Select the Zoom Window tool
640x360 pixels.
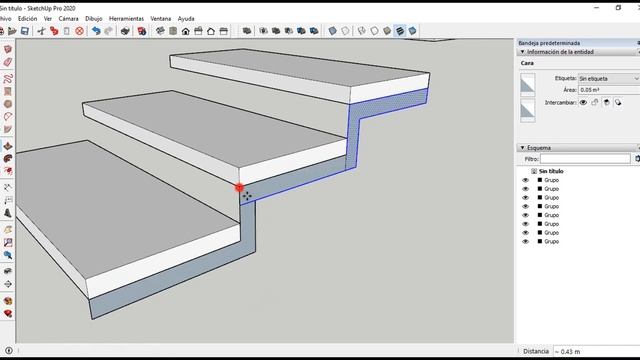point(8,242)
